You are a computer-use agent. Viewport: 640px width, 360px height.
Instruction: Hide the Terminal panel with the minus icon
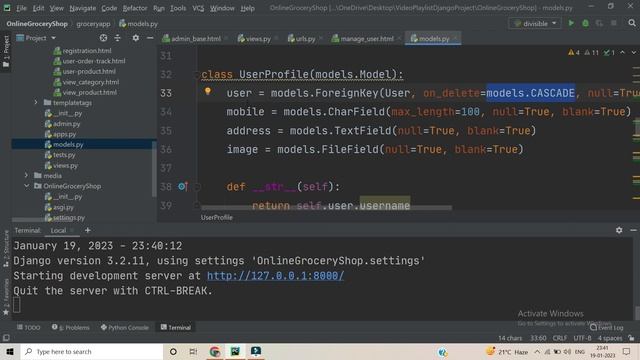click(633, 230)
